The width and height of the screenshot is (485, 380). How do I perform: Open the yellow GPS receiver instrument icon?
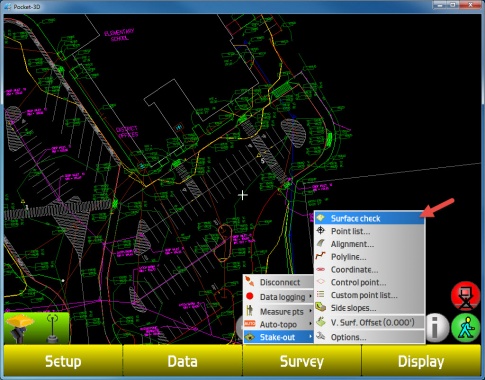(x=20, y=328)
